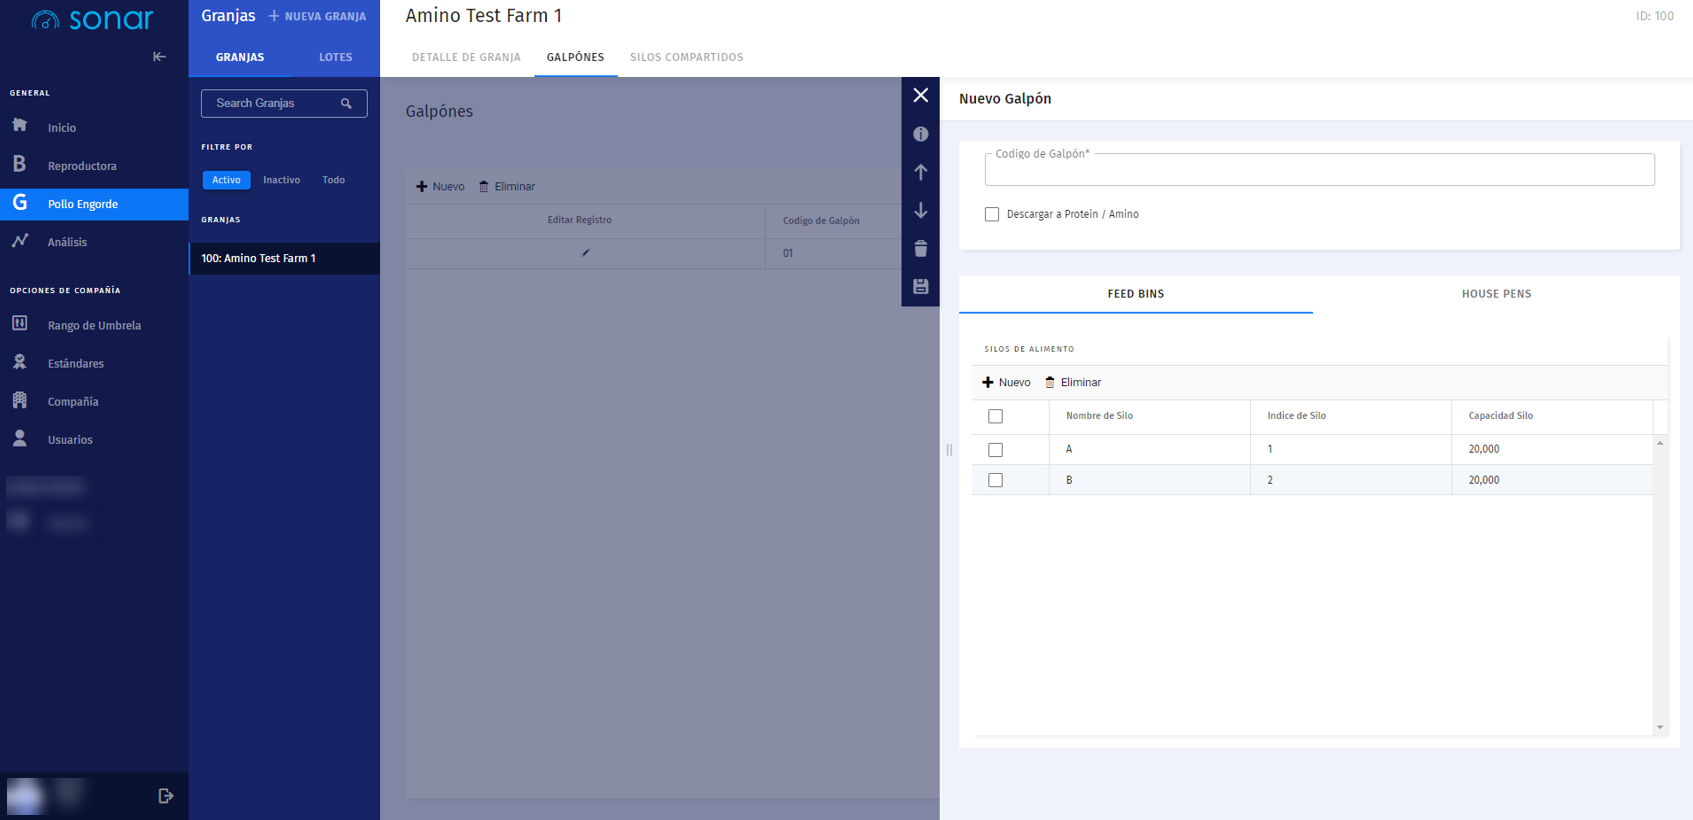Go to previous record with up arrow
This screenshot has width=1693, height=820.
[x=921, y=172]
